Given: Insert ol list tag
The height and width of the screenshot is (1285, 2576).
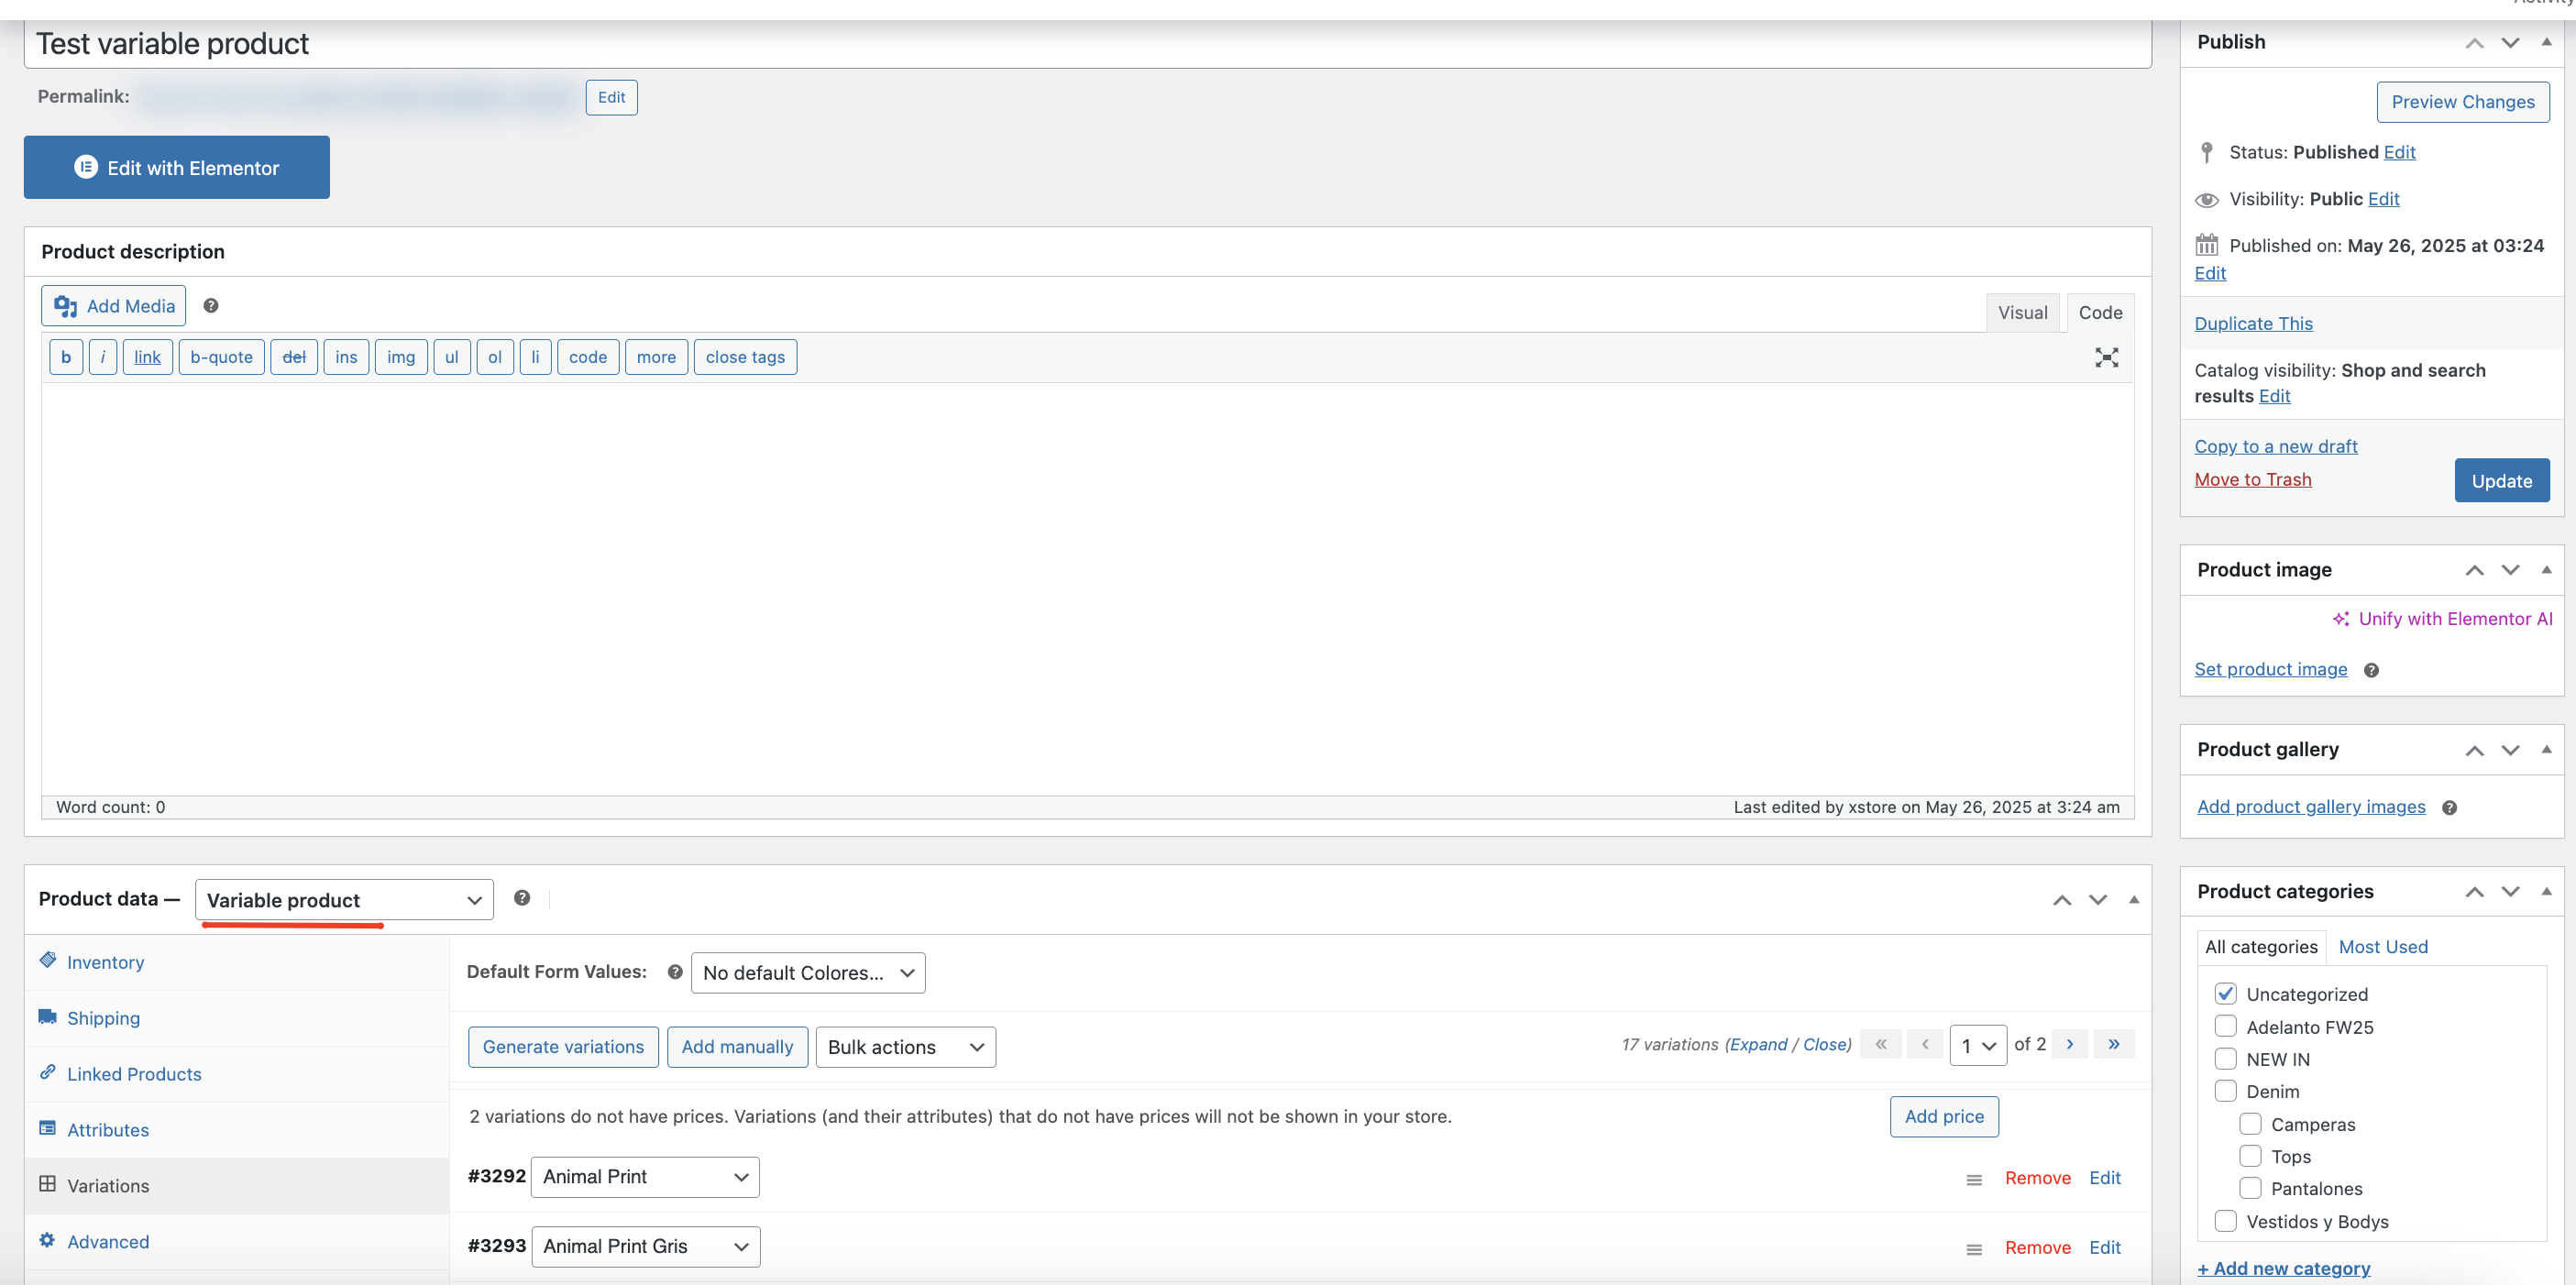Looking at the screenshot, I should pyautogui.click(x=494, y=357).
